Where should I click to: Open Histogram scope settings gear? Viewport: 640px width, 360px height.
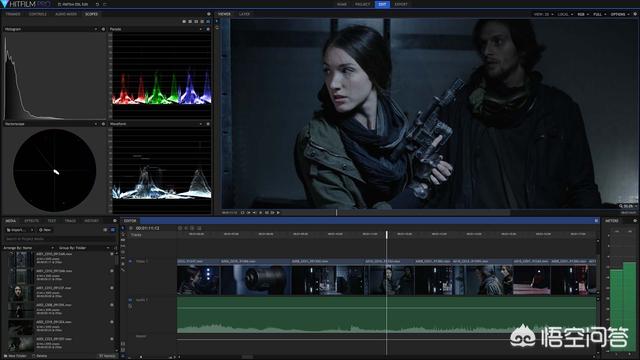pyautogui.click(x=103, y=29)
